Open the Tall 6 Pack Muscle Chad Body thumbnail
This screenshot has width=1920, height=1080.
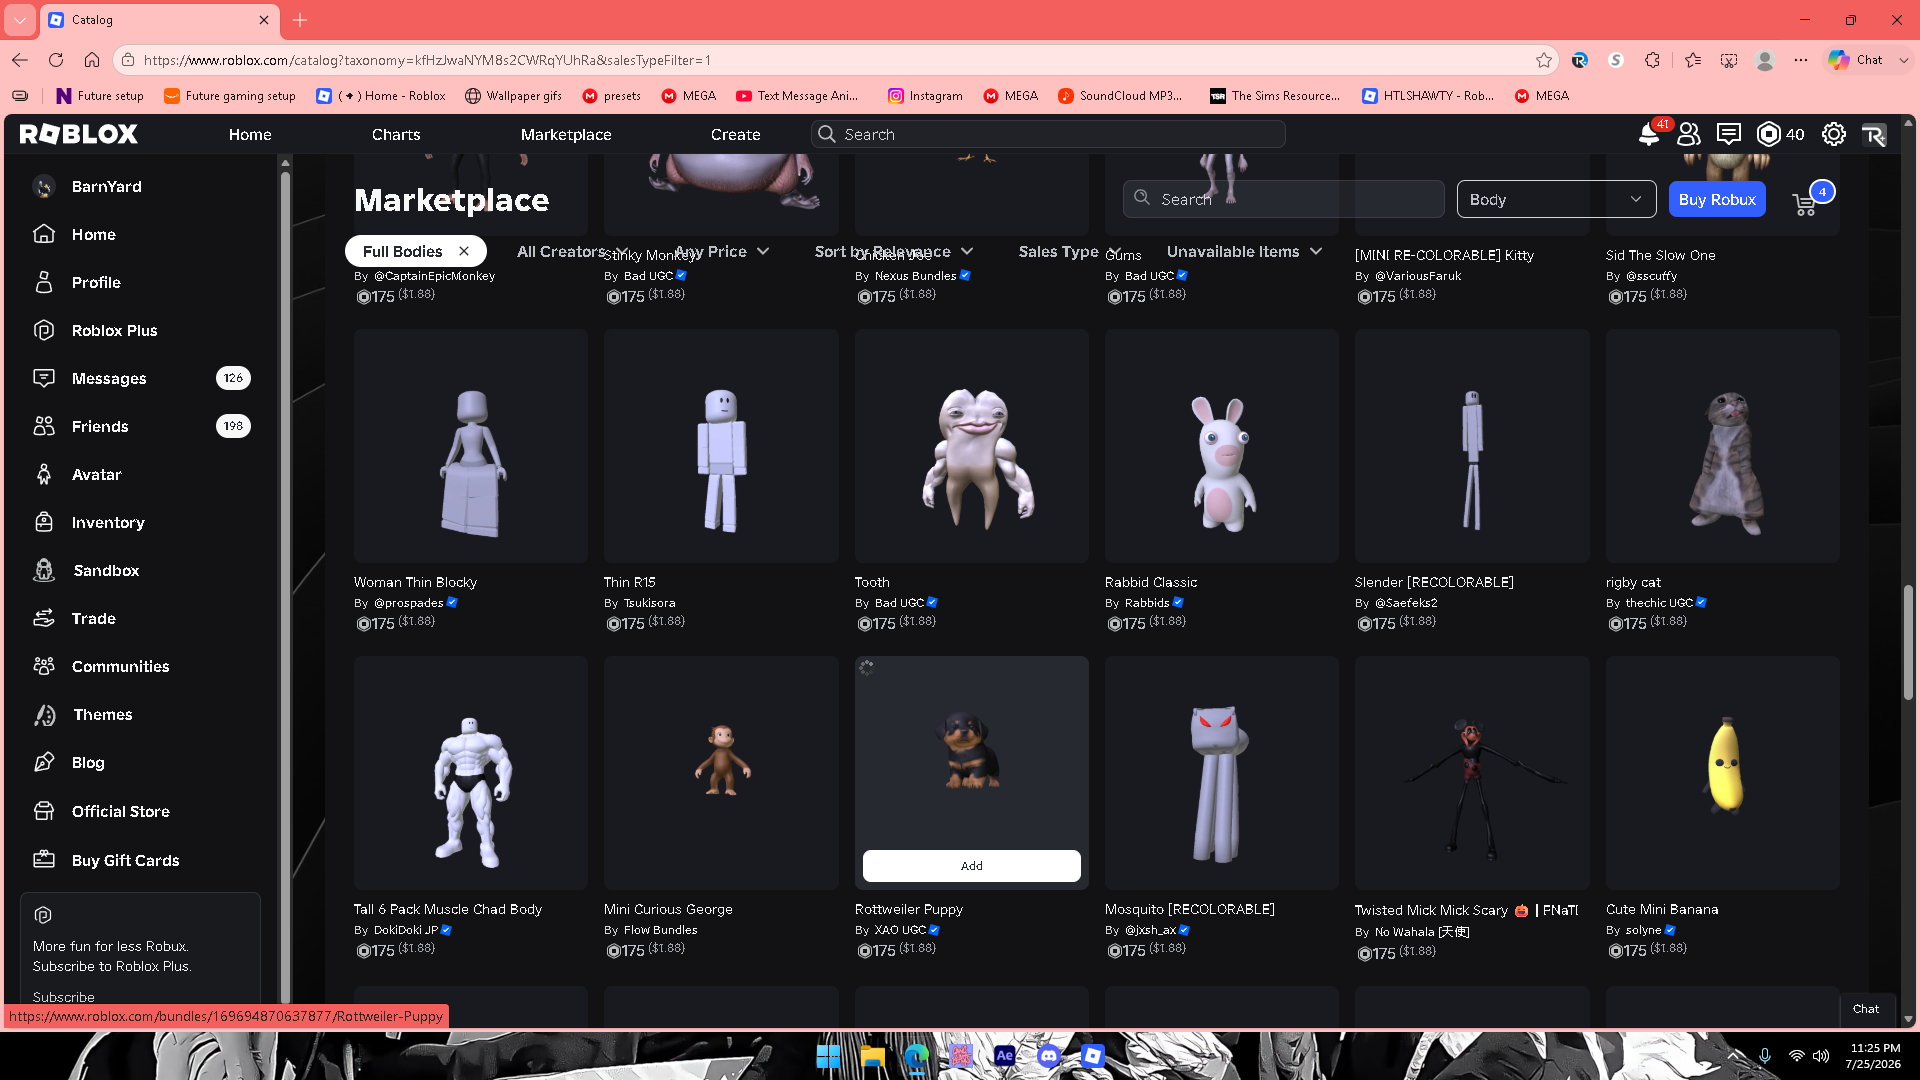pos(470,773)
